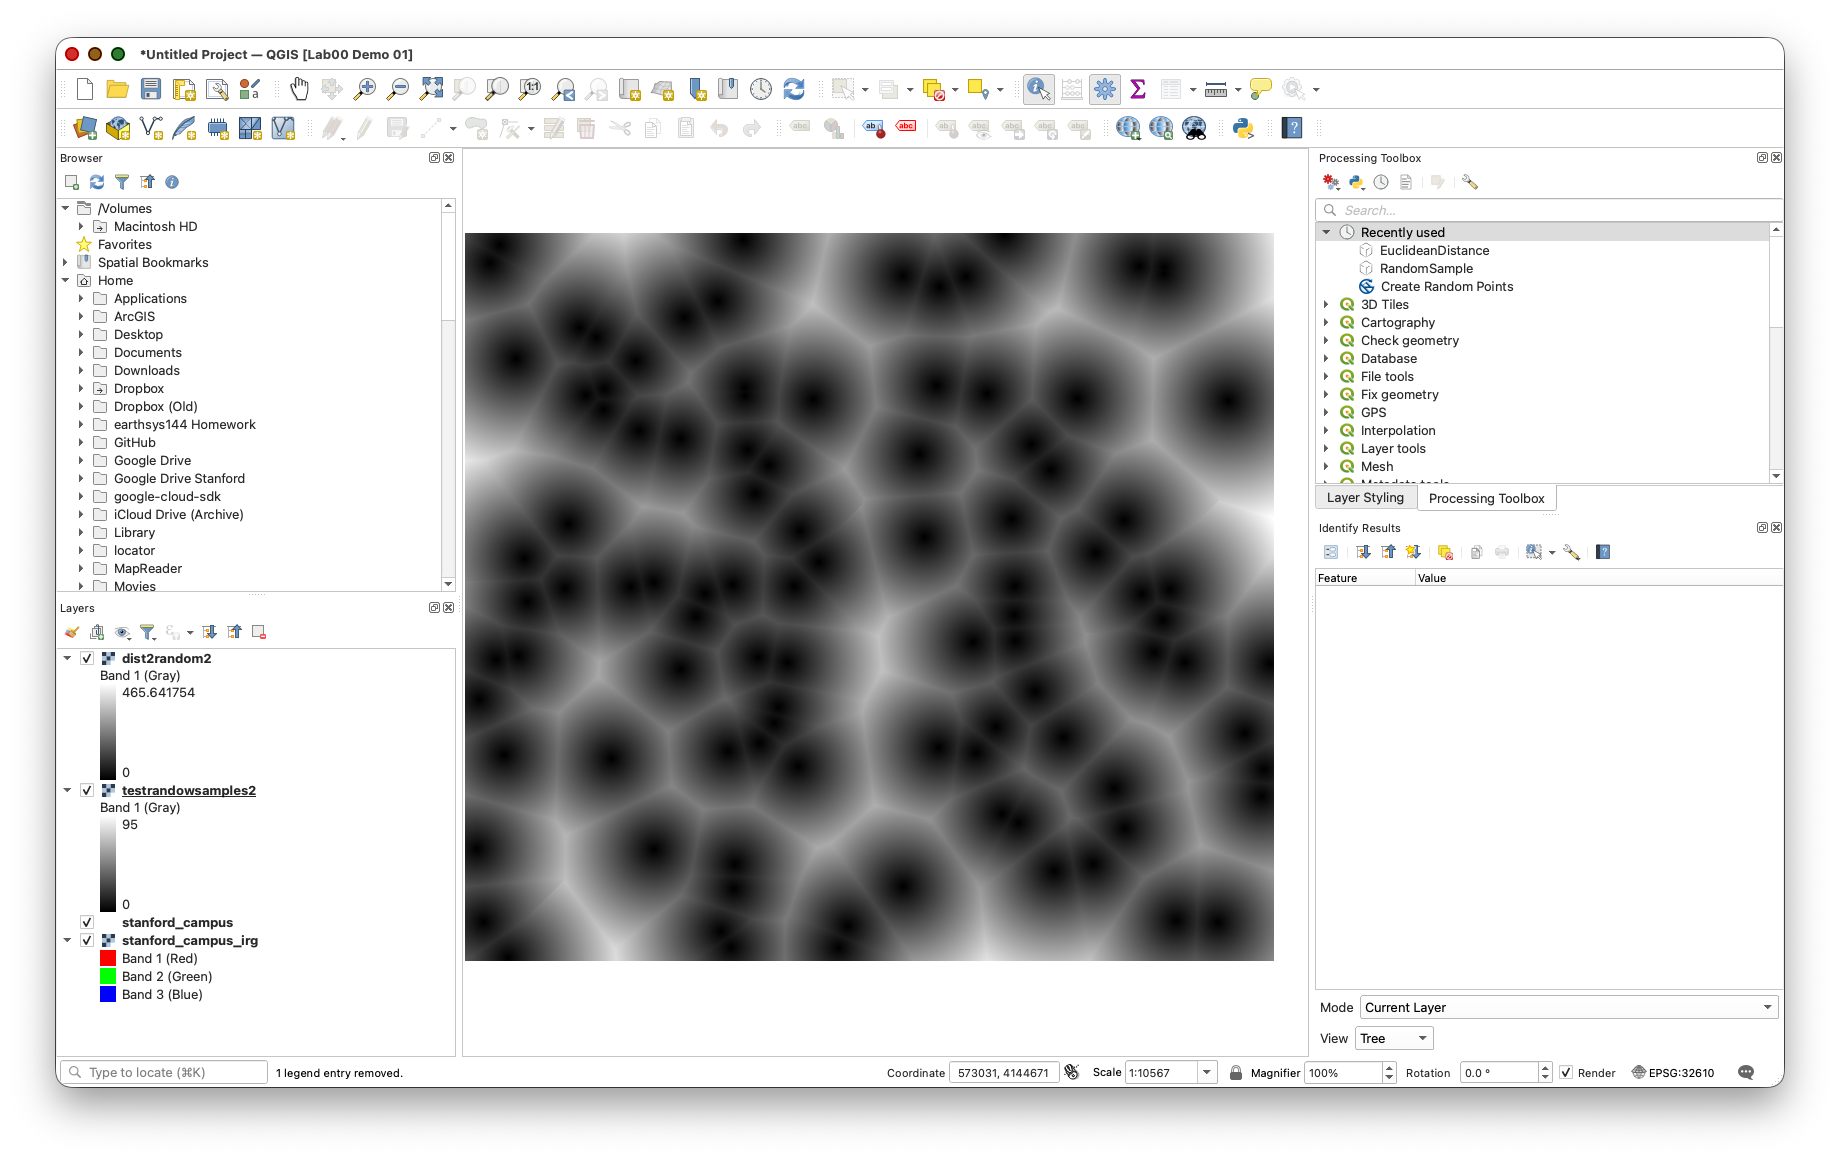Open the statistical summary sigma icon
This screenshot has width=1840, height=1161.
(1138, 89)
